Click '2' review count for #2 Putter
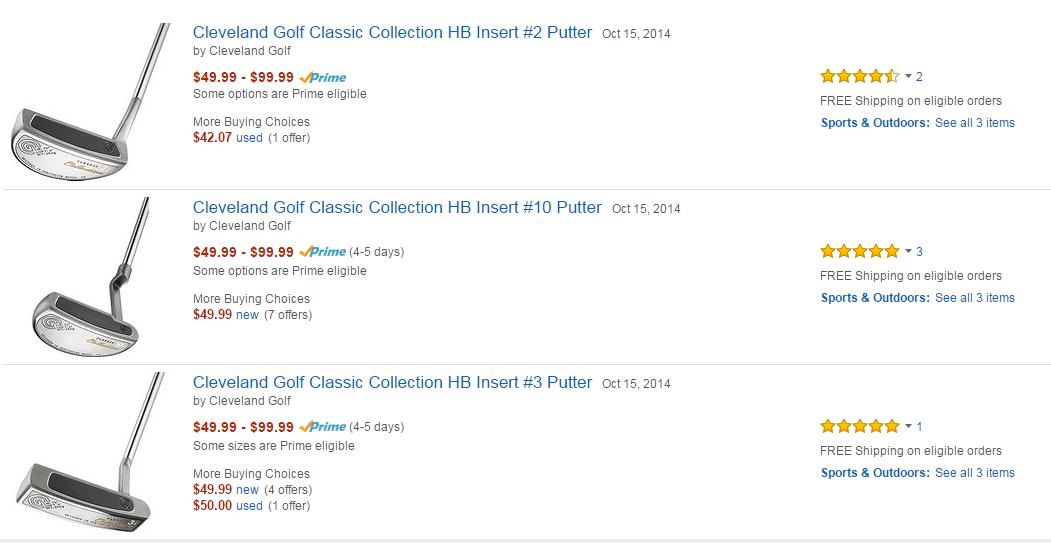 pos(919,77)
